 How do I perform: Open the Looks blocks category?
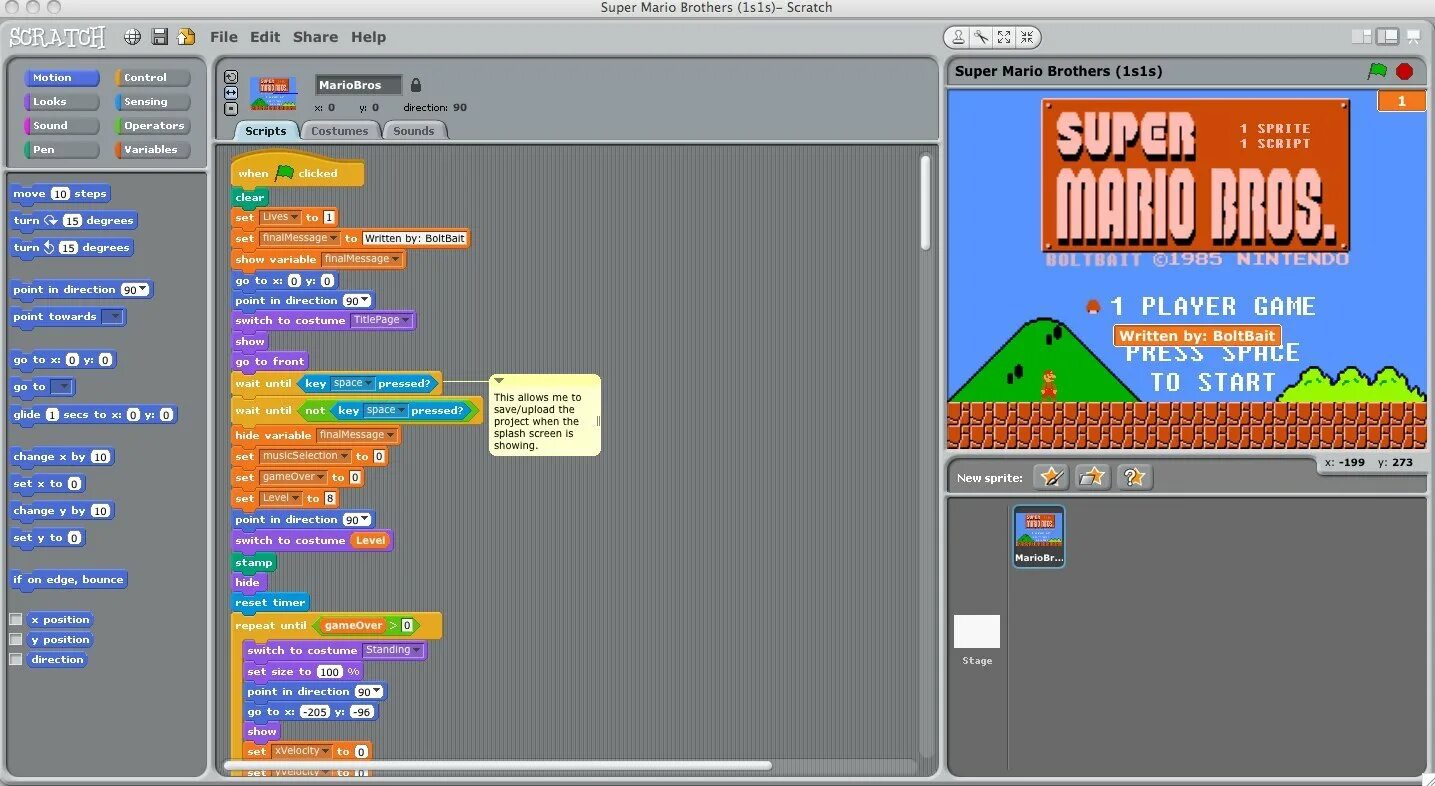(61, 101)
